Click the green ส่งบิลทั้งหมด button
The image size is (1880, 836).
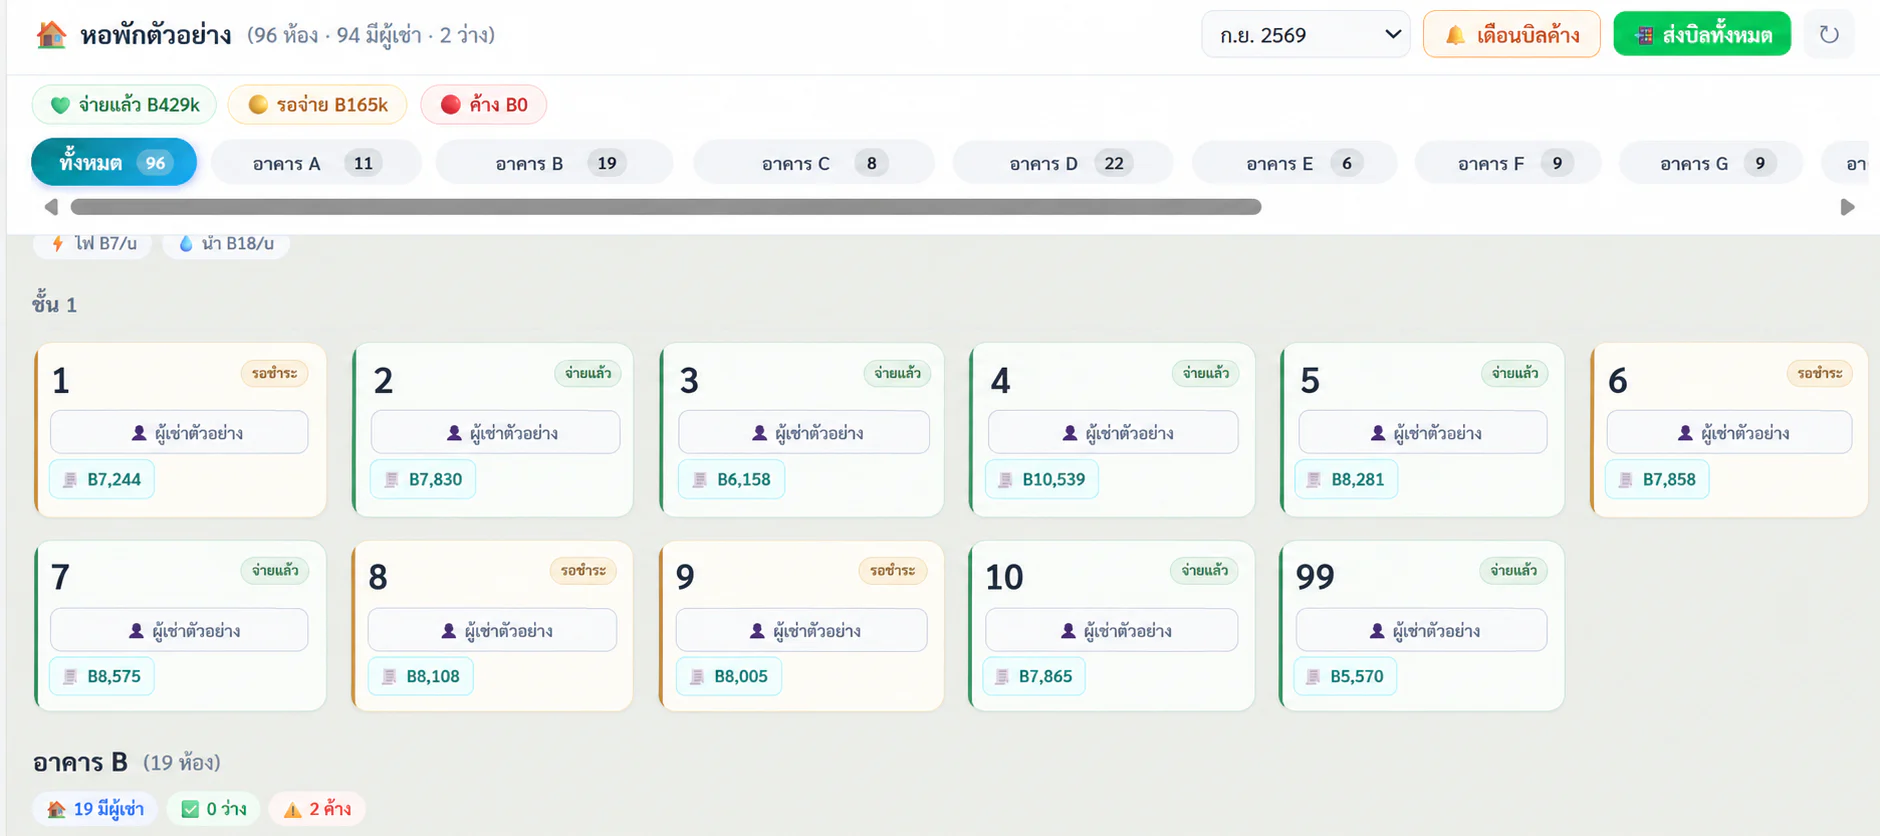click(1702, 35)
